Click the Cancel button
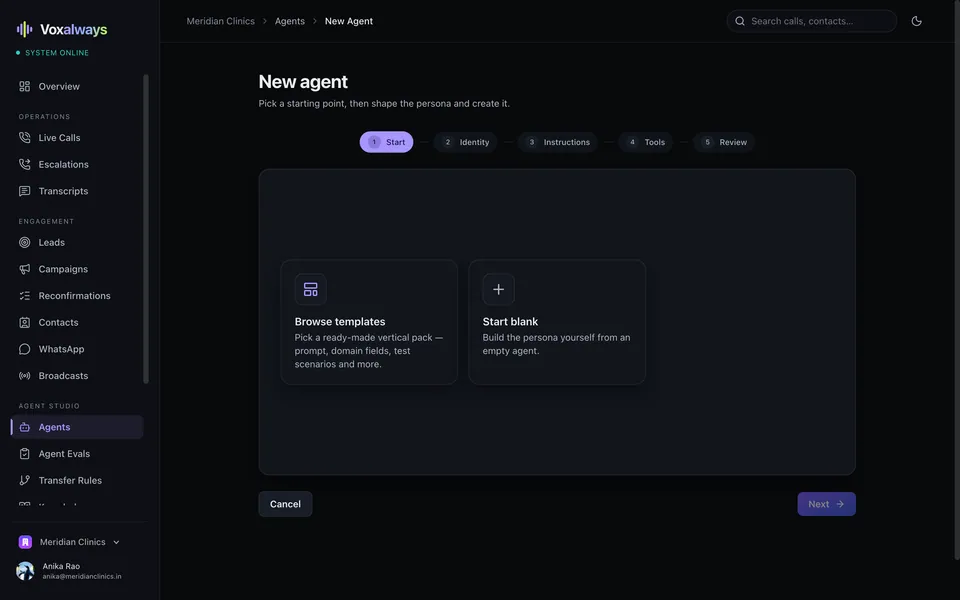 pyautogui.click(x=285, y=504)
